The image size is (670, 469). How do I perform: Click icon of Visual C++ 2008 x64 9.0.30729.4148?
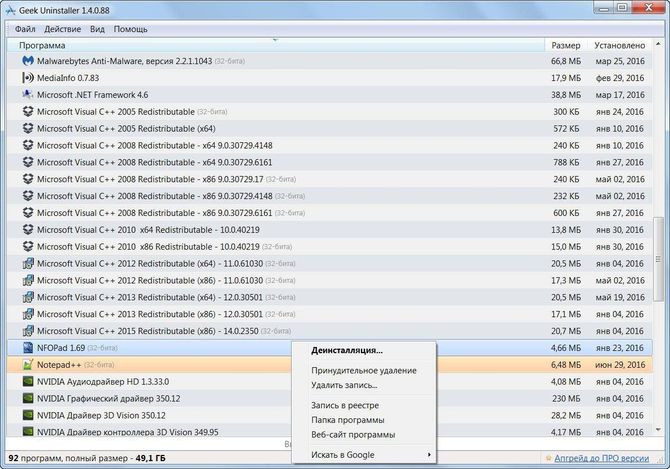coord(28,145)
